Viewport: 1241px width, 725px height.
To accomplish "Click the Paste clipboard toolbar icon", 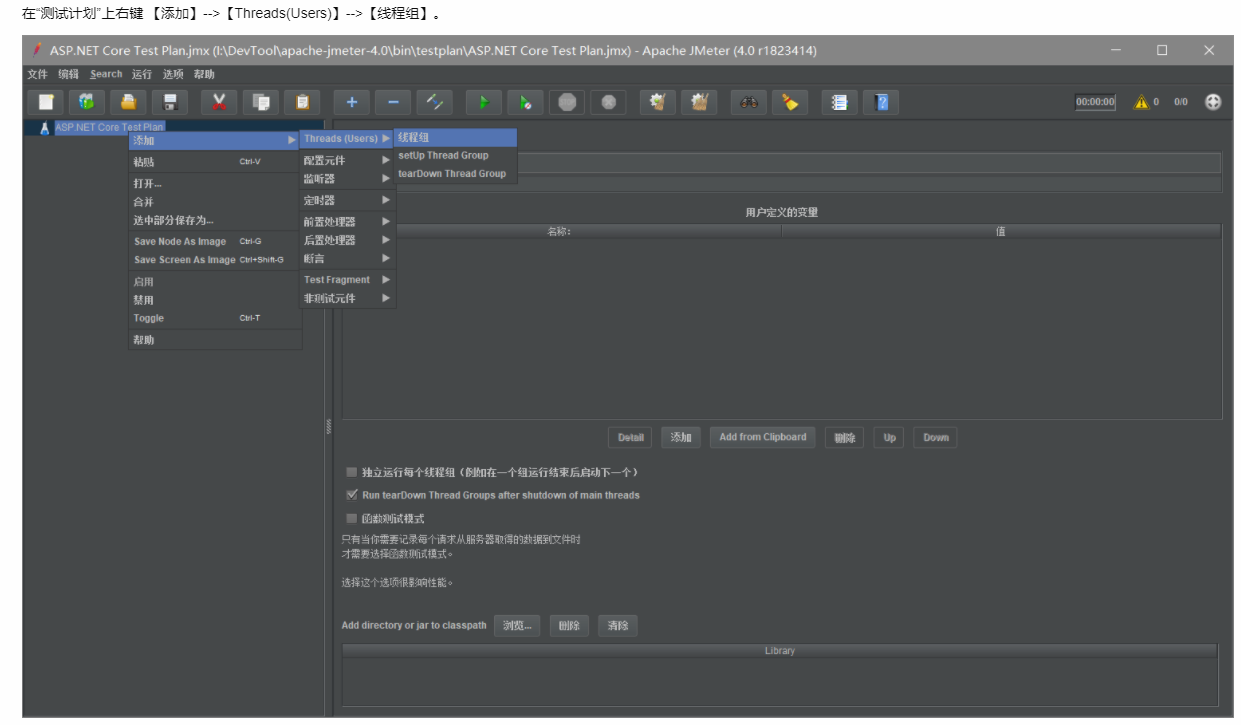I will 302,102.
